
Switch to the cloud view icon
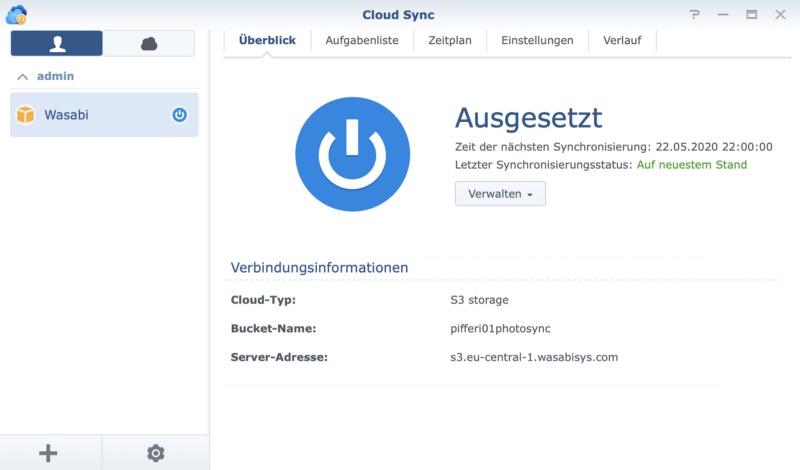[149, 43]
